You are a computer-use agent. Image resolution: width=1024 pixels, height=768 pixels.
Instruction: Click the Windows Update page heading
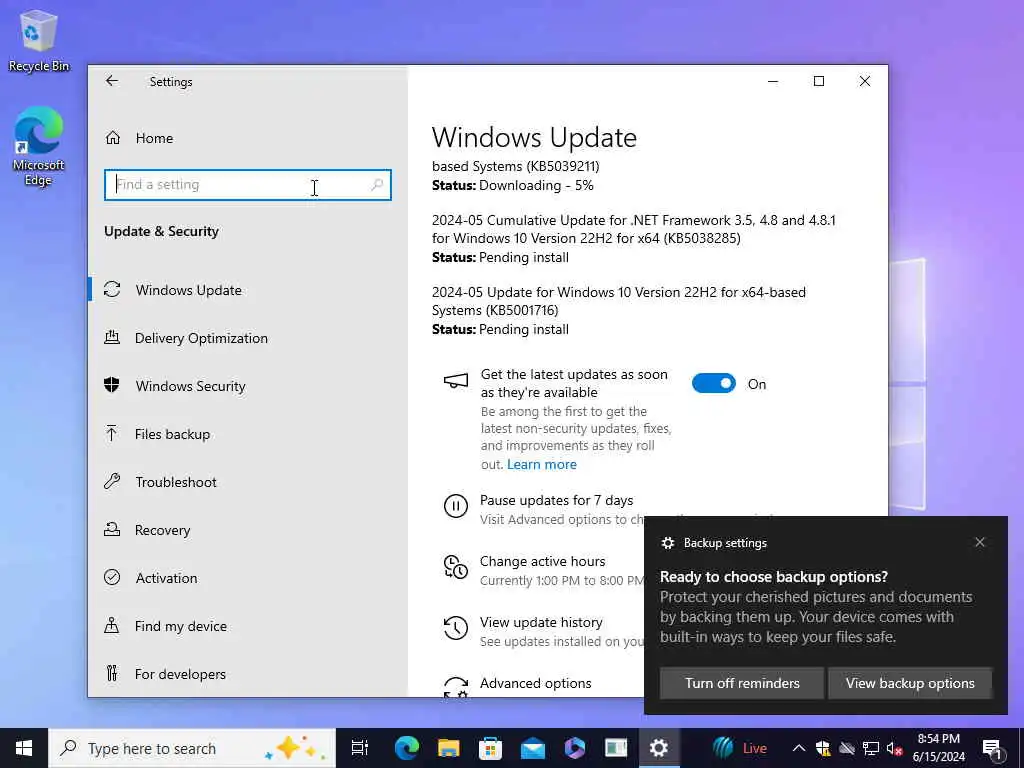coord(534,138)
